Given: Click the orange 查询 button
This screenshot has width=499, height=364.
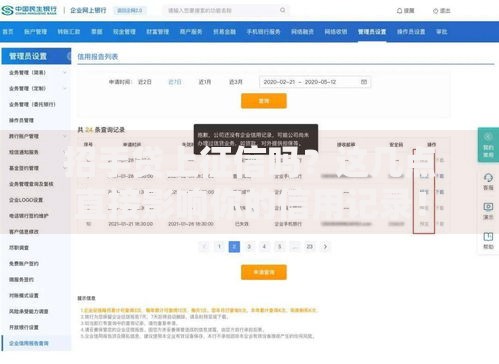Looking at the screenshot, I should coord(264,101).
